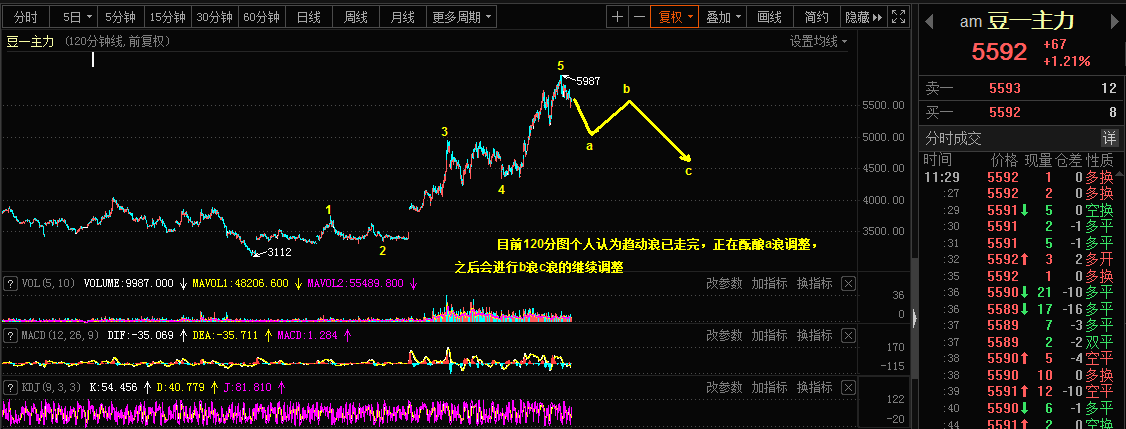Click the 5987 high price label
Screen dimensions: 1126x429
point(588,81)
